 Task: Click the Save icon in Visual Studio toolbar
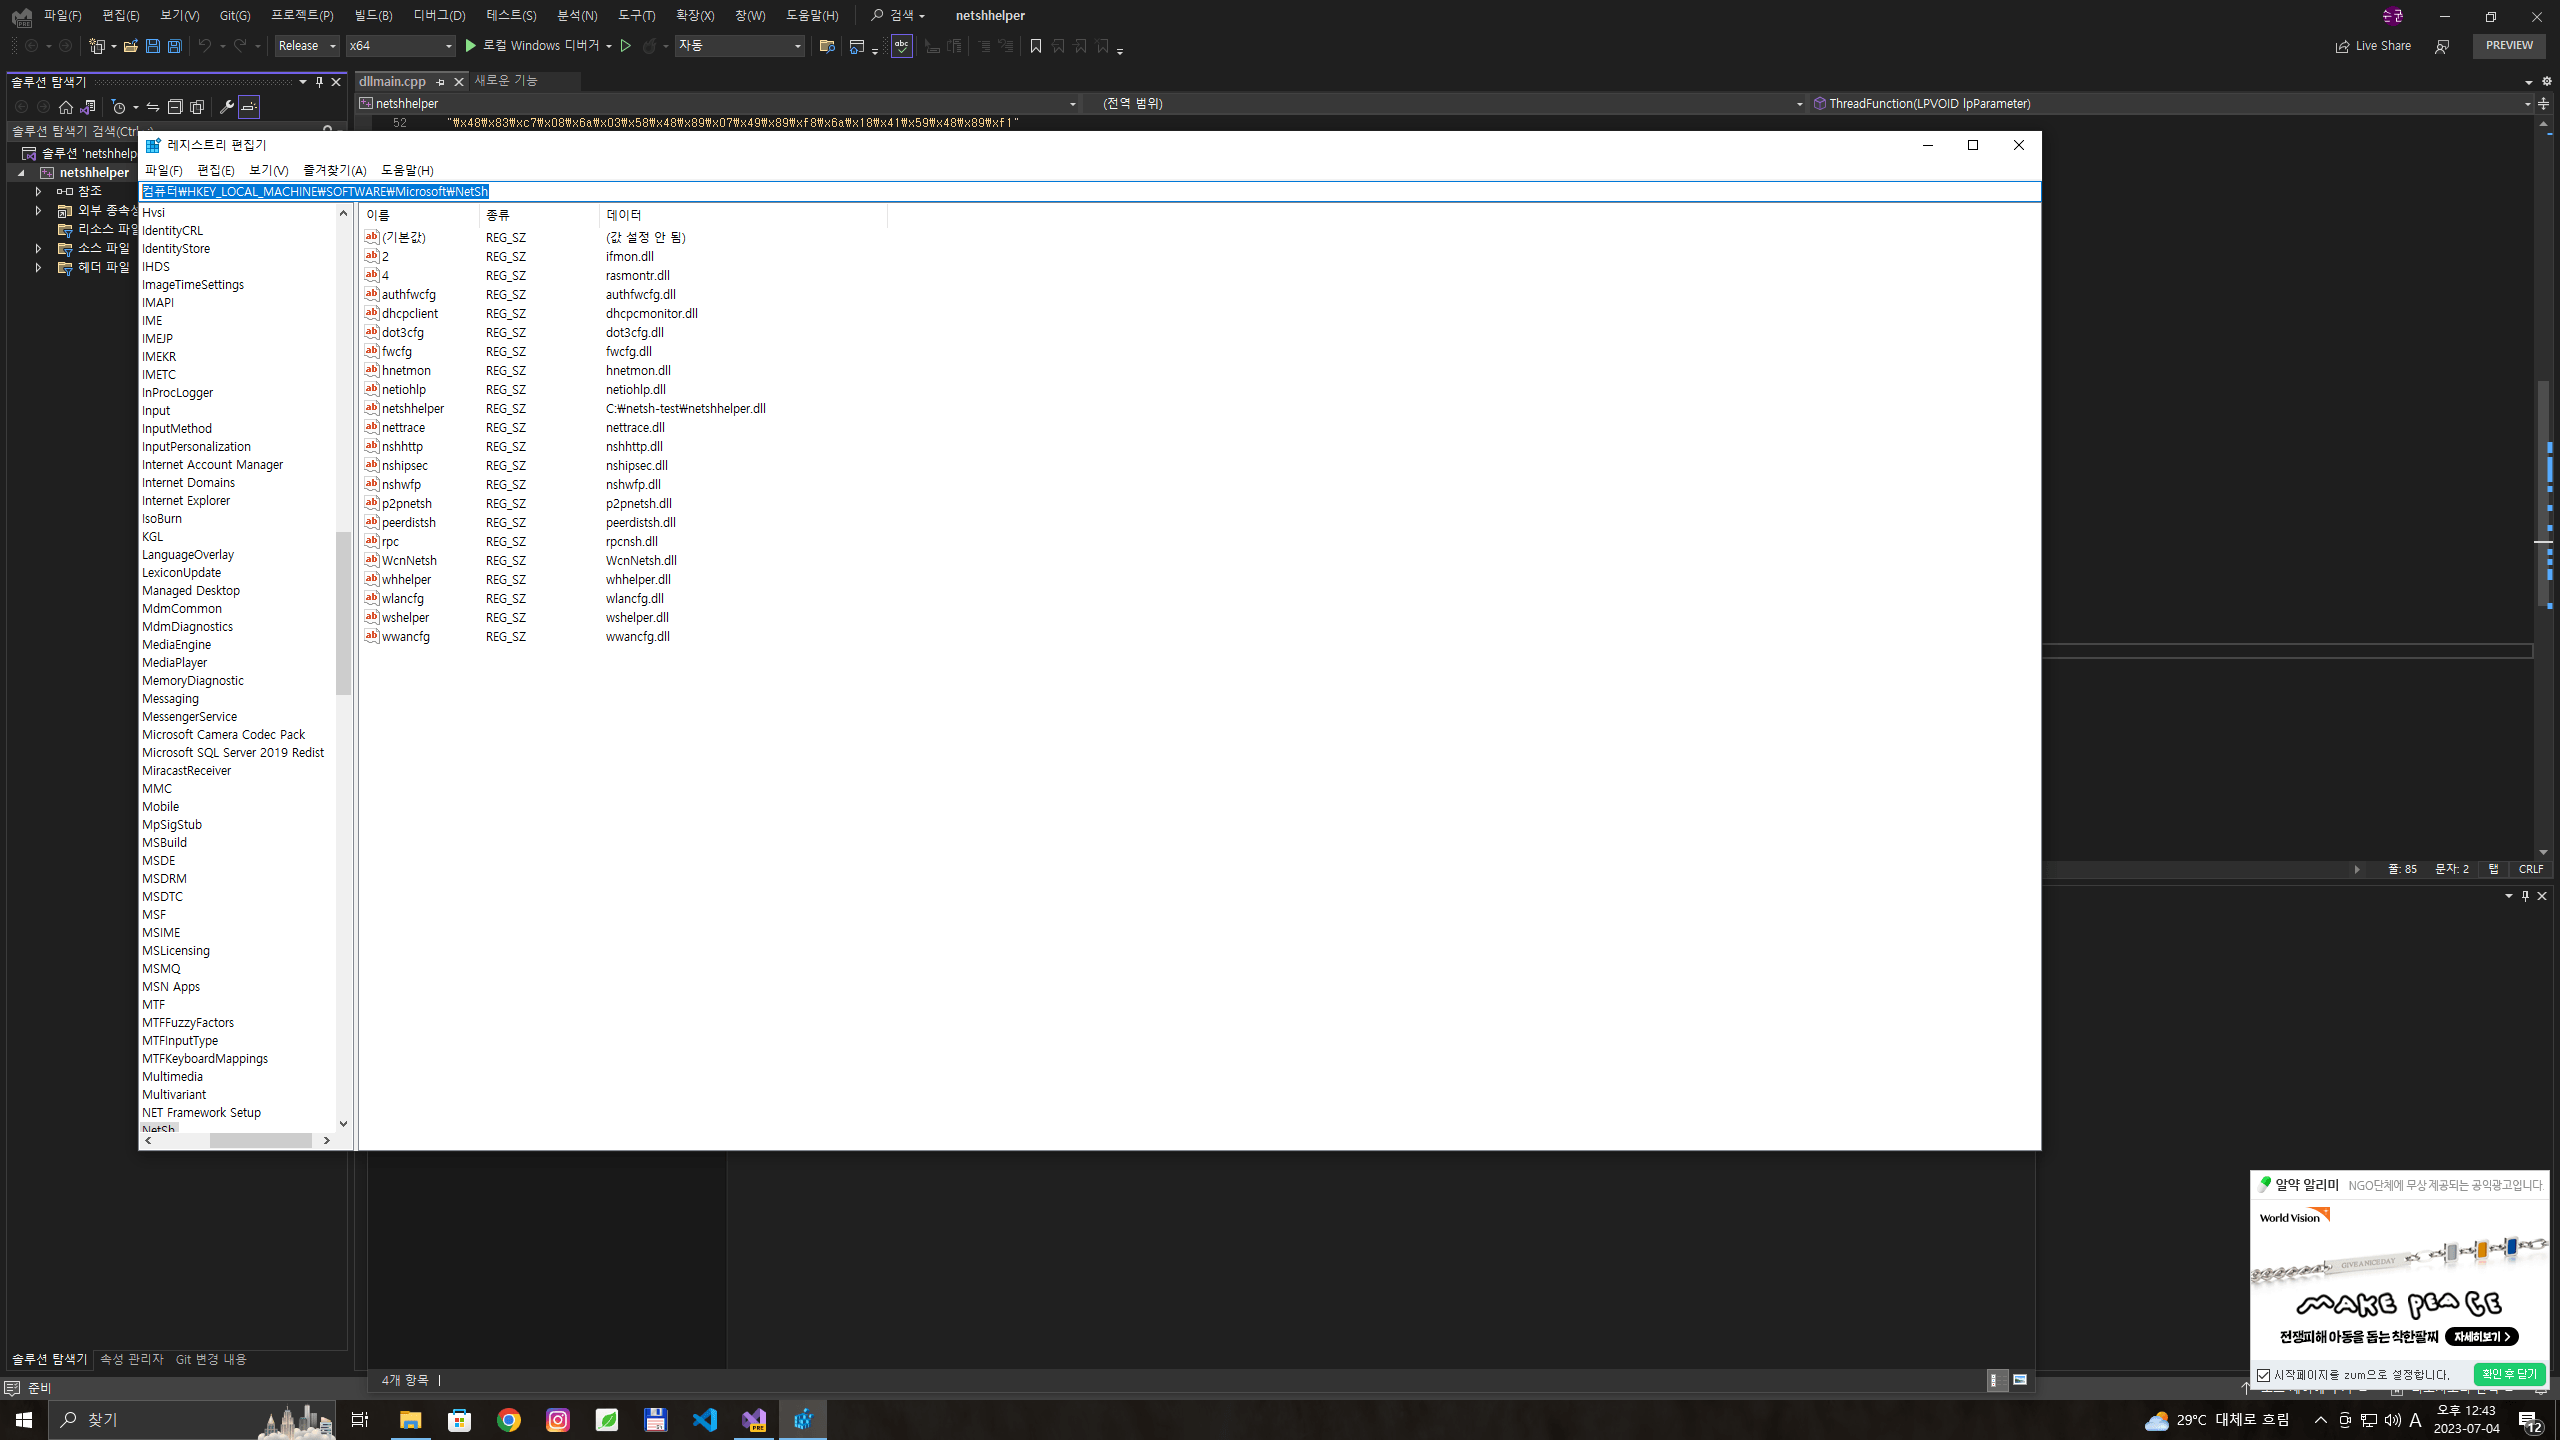(152, 46)
